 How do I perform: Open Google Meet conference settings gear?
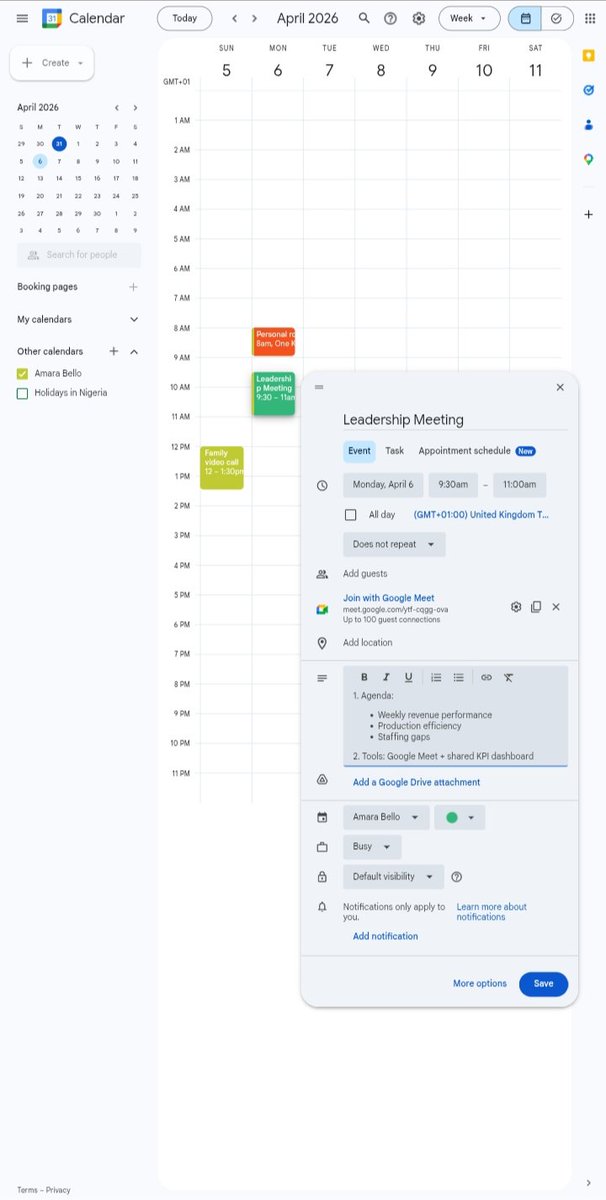pyautogui.click(x=516, y=607)
